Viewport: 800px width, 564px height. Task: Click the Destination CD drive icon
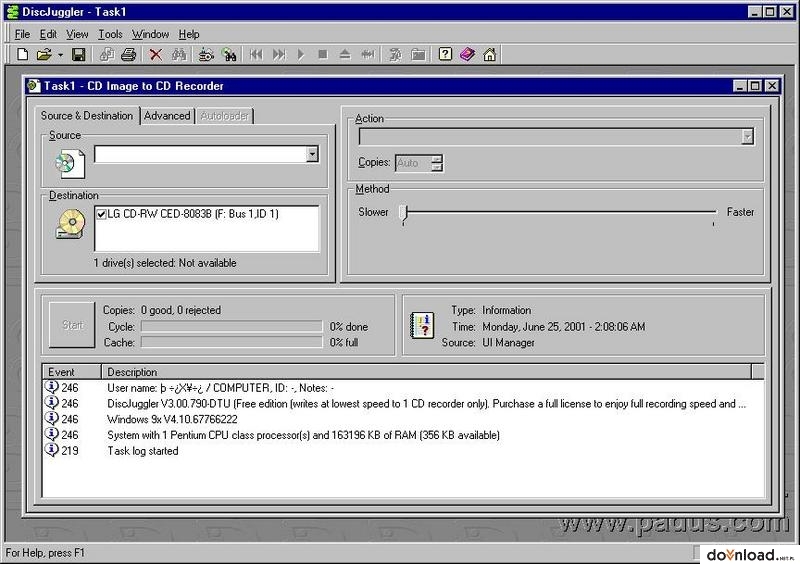click(70, 224)
